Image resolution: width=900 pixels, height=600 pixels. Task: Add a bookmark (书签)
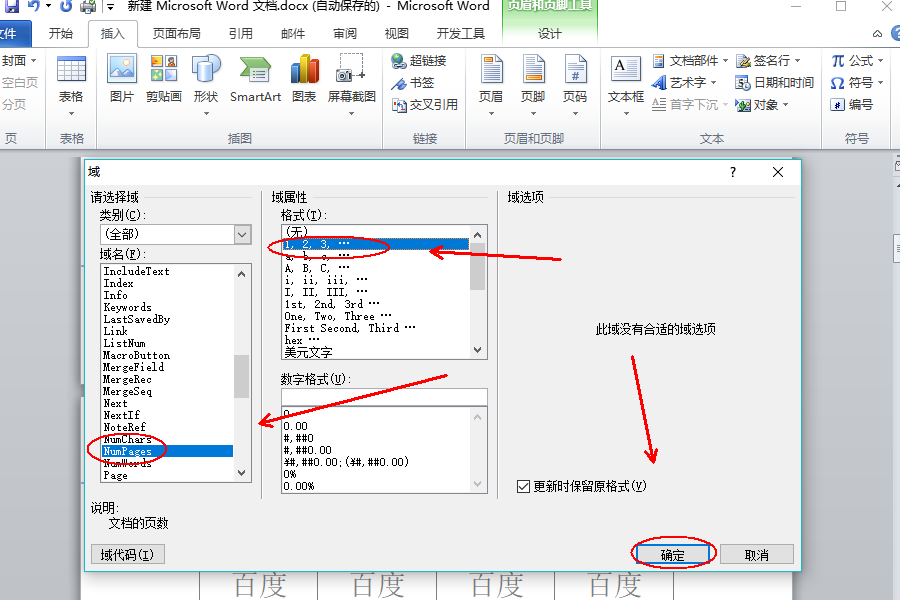point(420,82)
